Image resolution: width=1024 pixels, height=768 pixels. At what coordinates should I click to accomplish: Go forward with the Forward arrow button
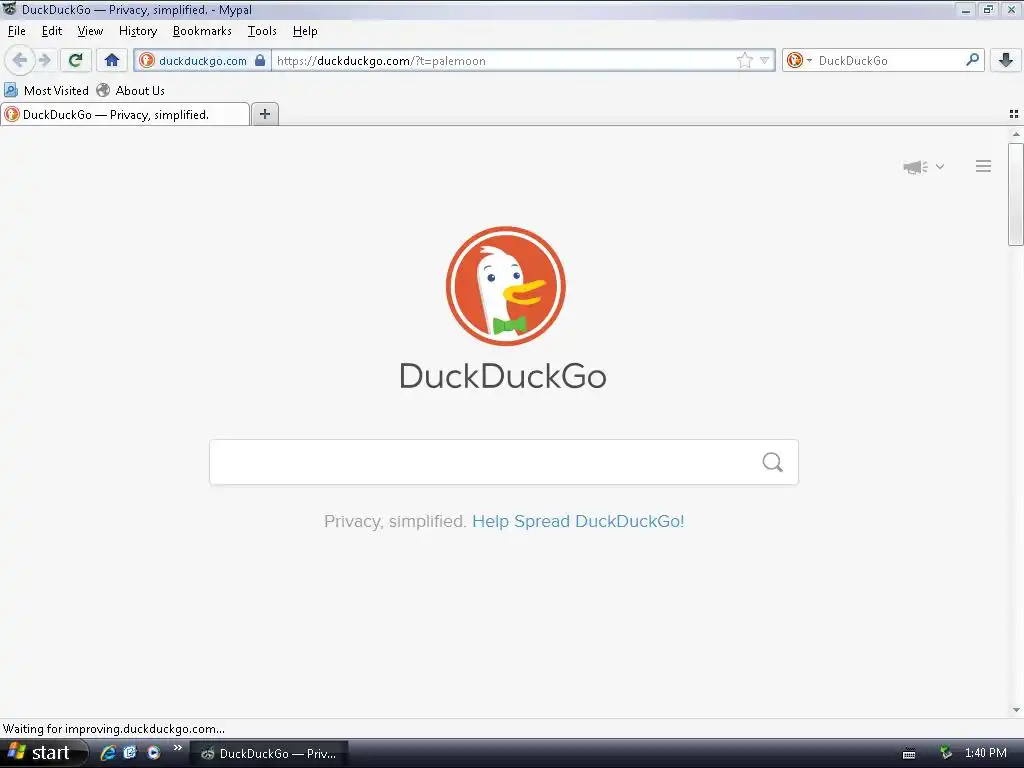(44, 60)
